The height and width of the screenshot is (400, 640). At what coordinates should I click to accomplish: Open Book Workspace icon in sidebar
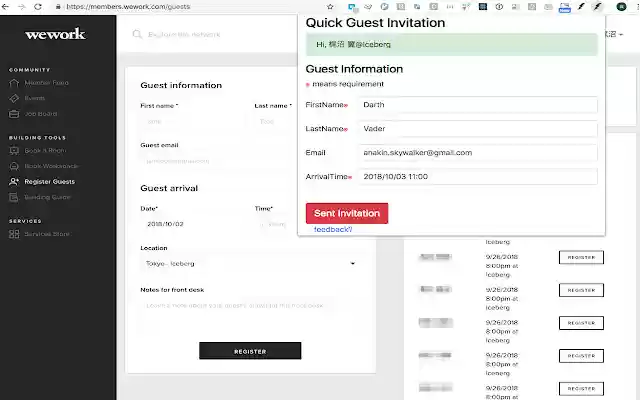point(14,166)
